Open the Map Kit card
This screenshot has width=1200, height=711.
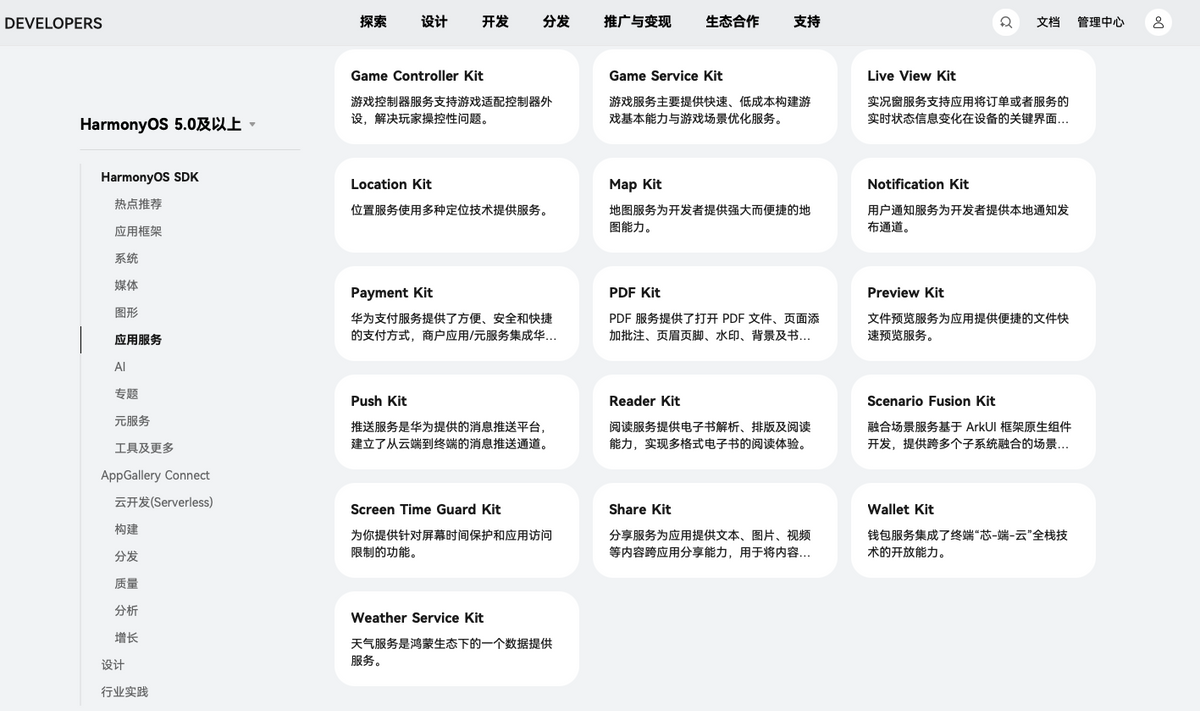click(715, 205)
